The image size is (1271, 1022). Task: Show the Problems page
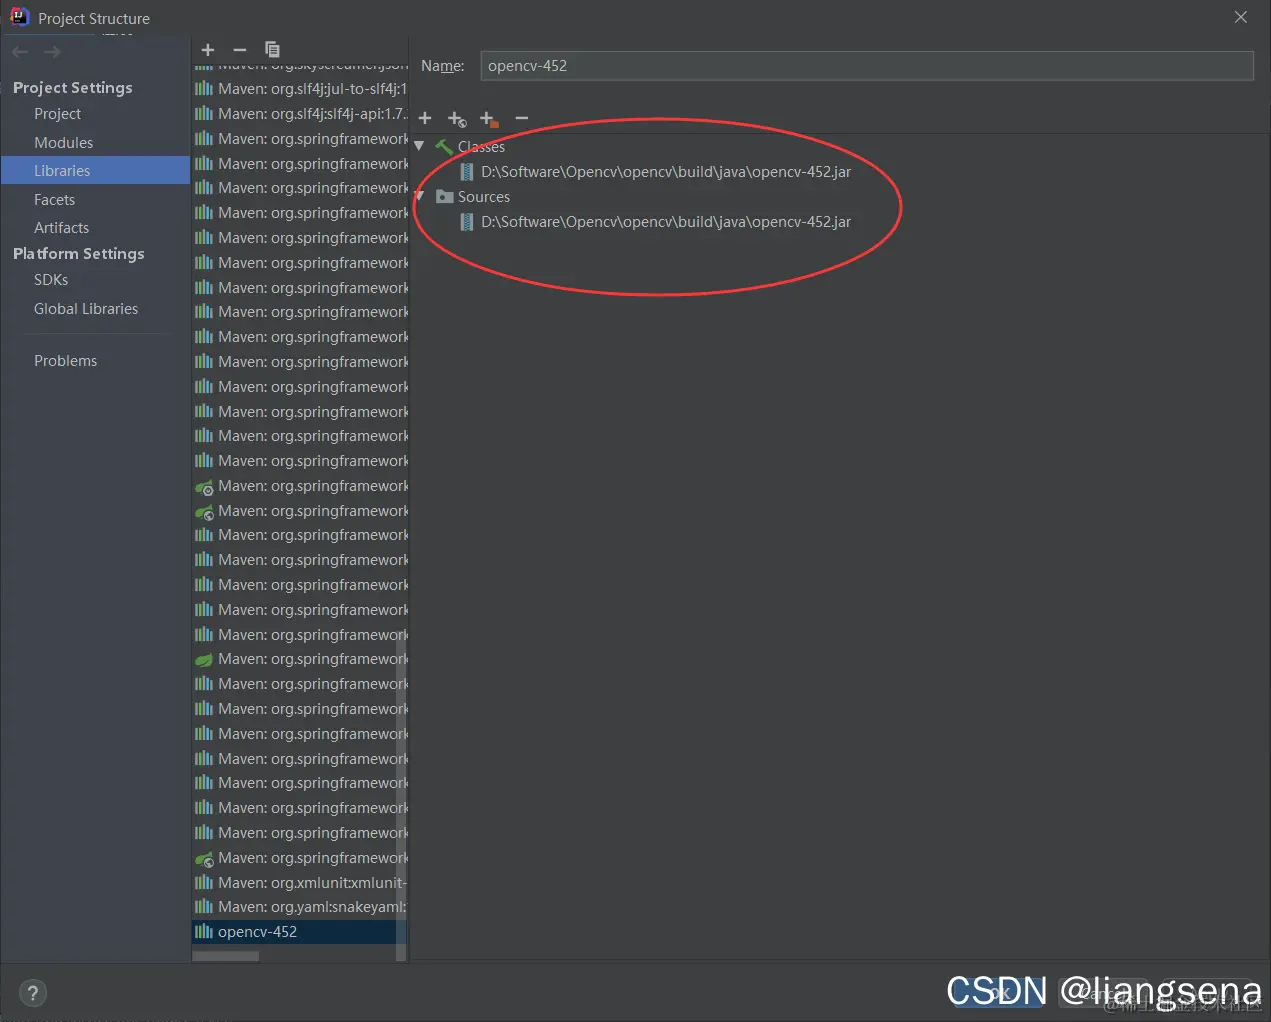tap(65, 361)
